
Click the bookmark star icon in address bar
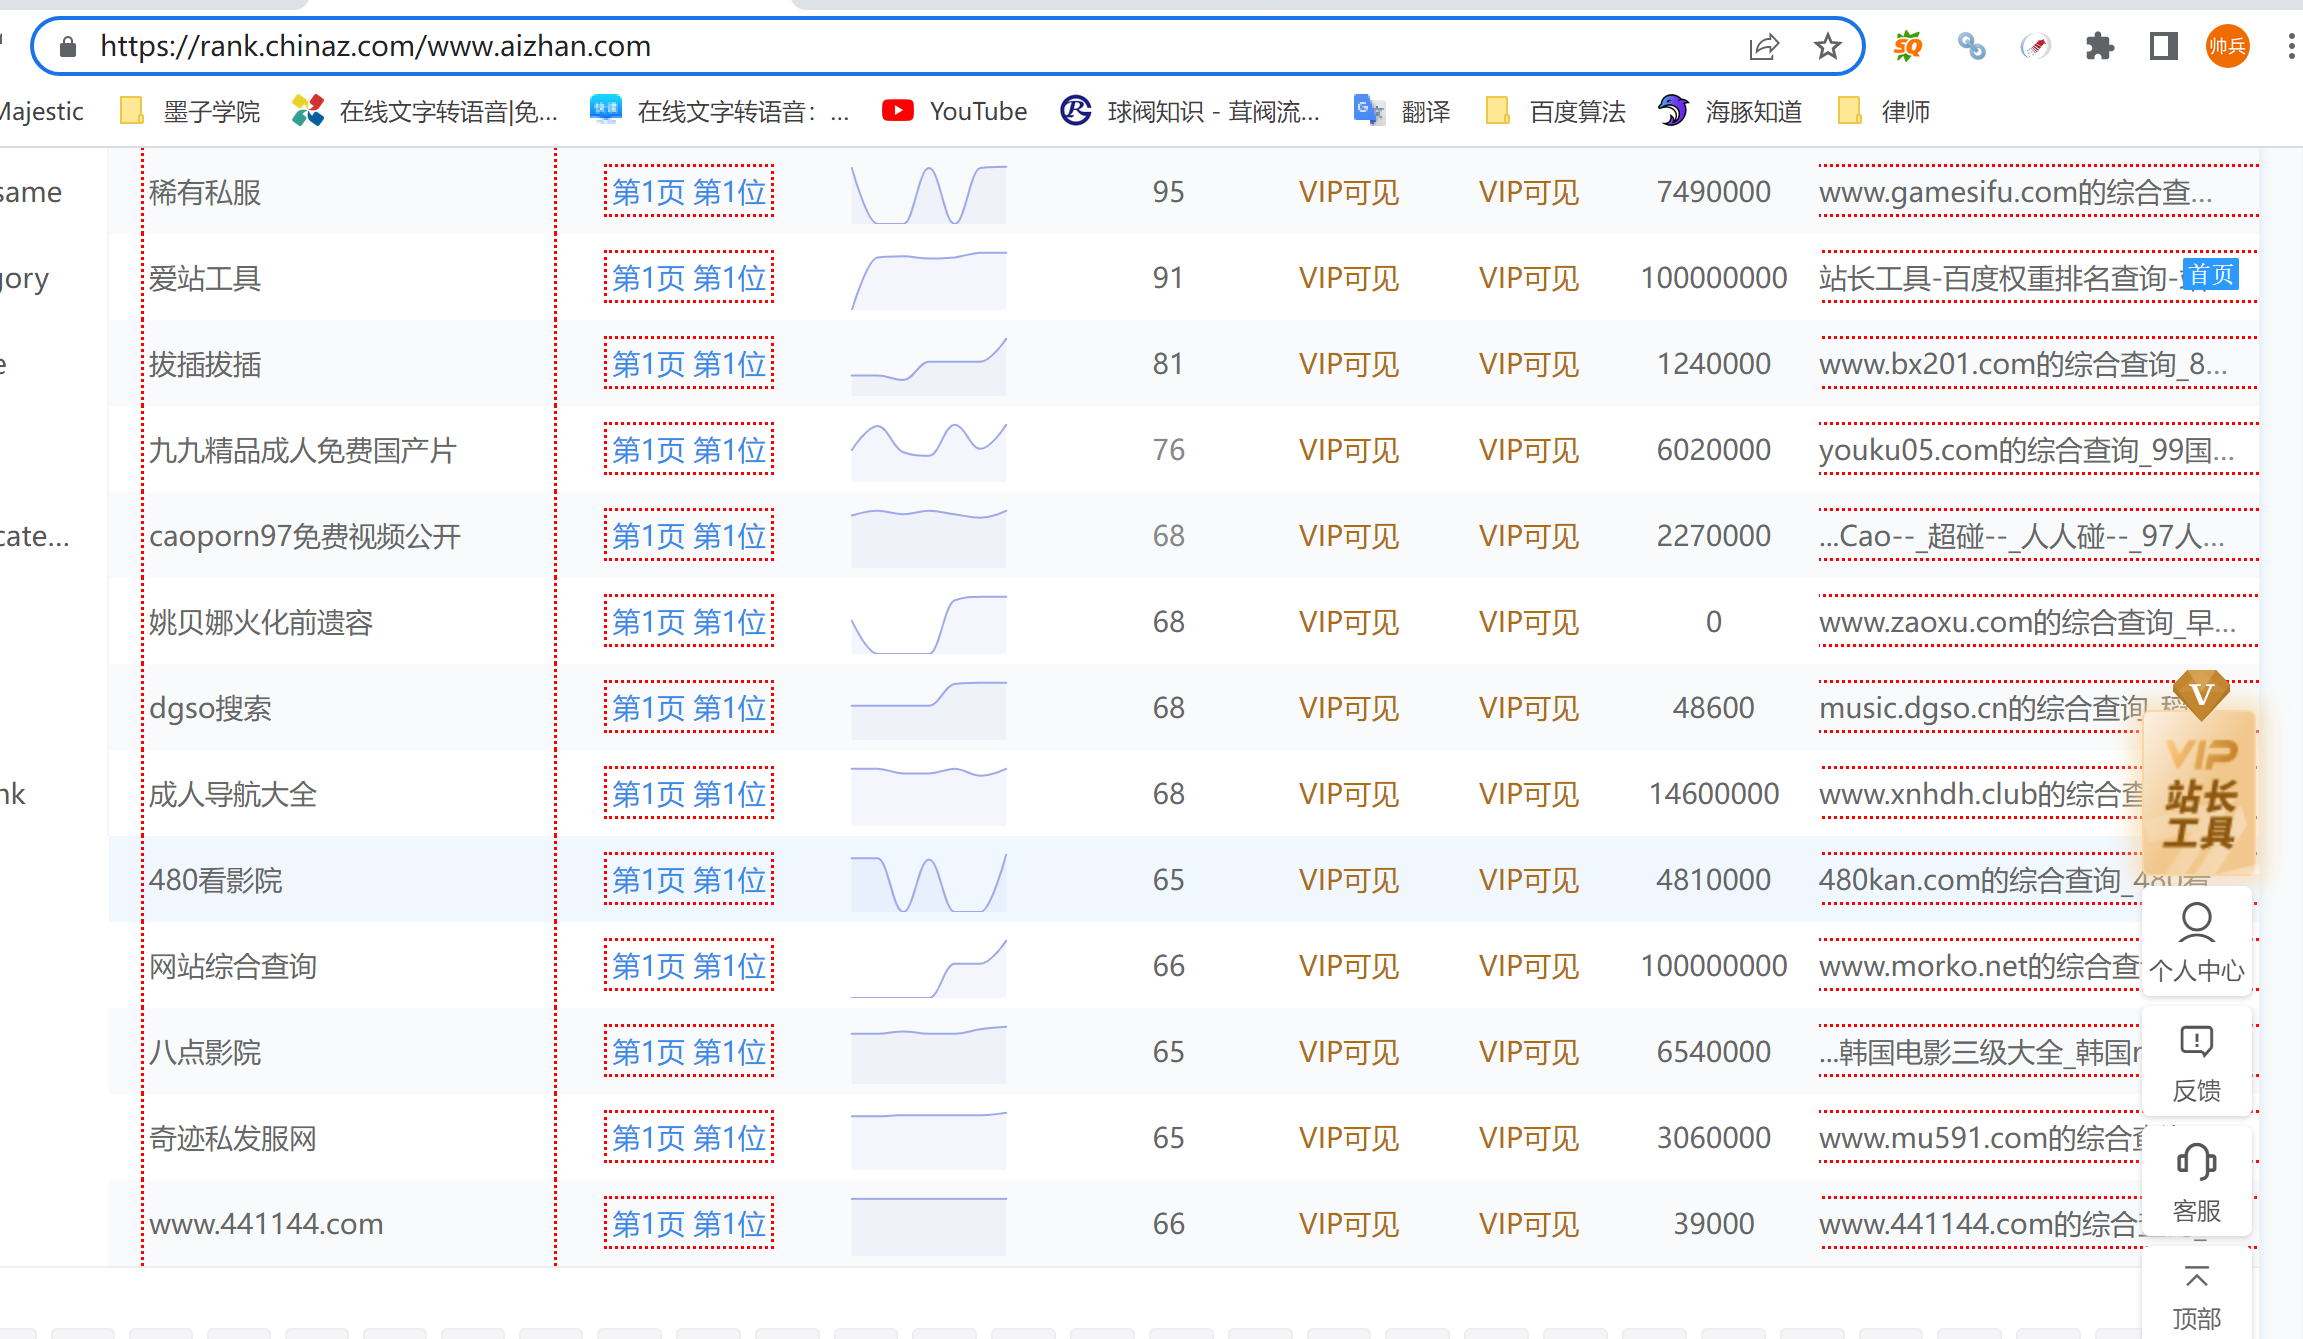coord(1827,46)
